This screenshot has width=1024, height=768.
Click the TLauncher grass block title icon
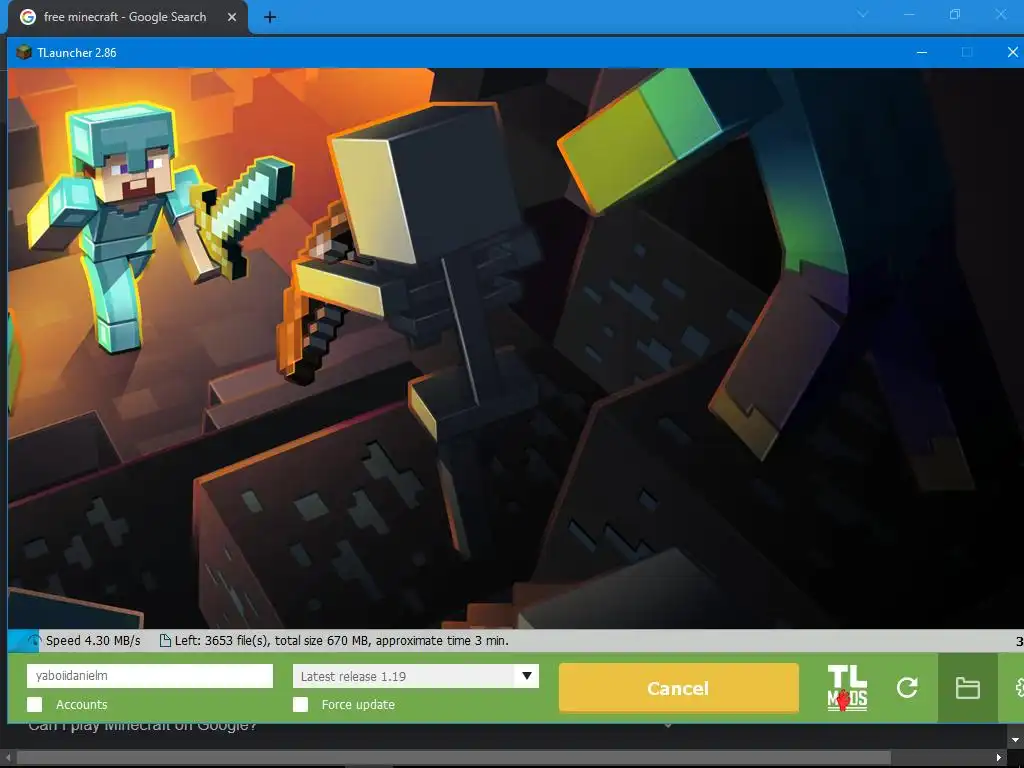click(24, 52)
